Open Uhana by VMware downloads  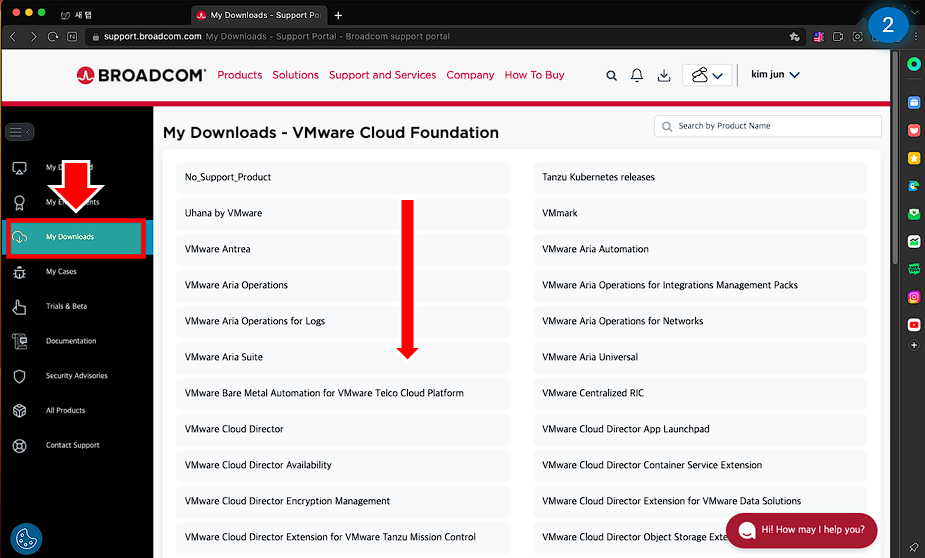343,214
